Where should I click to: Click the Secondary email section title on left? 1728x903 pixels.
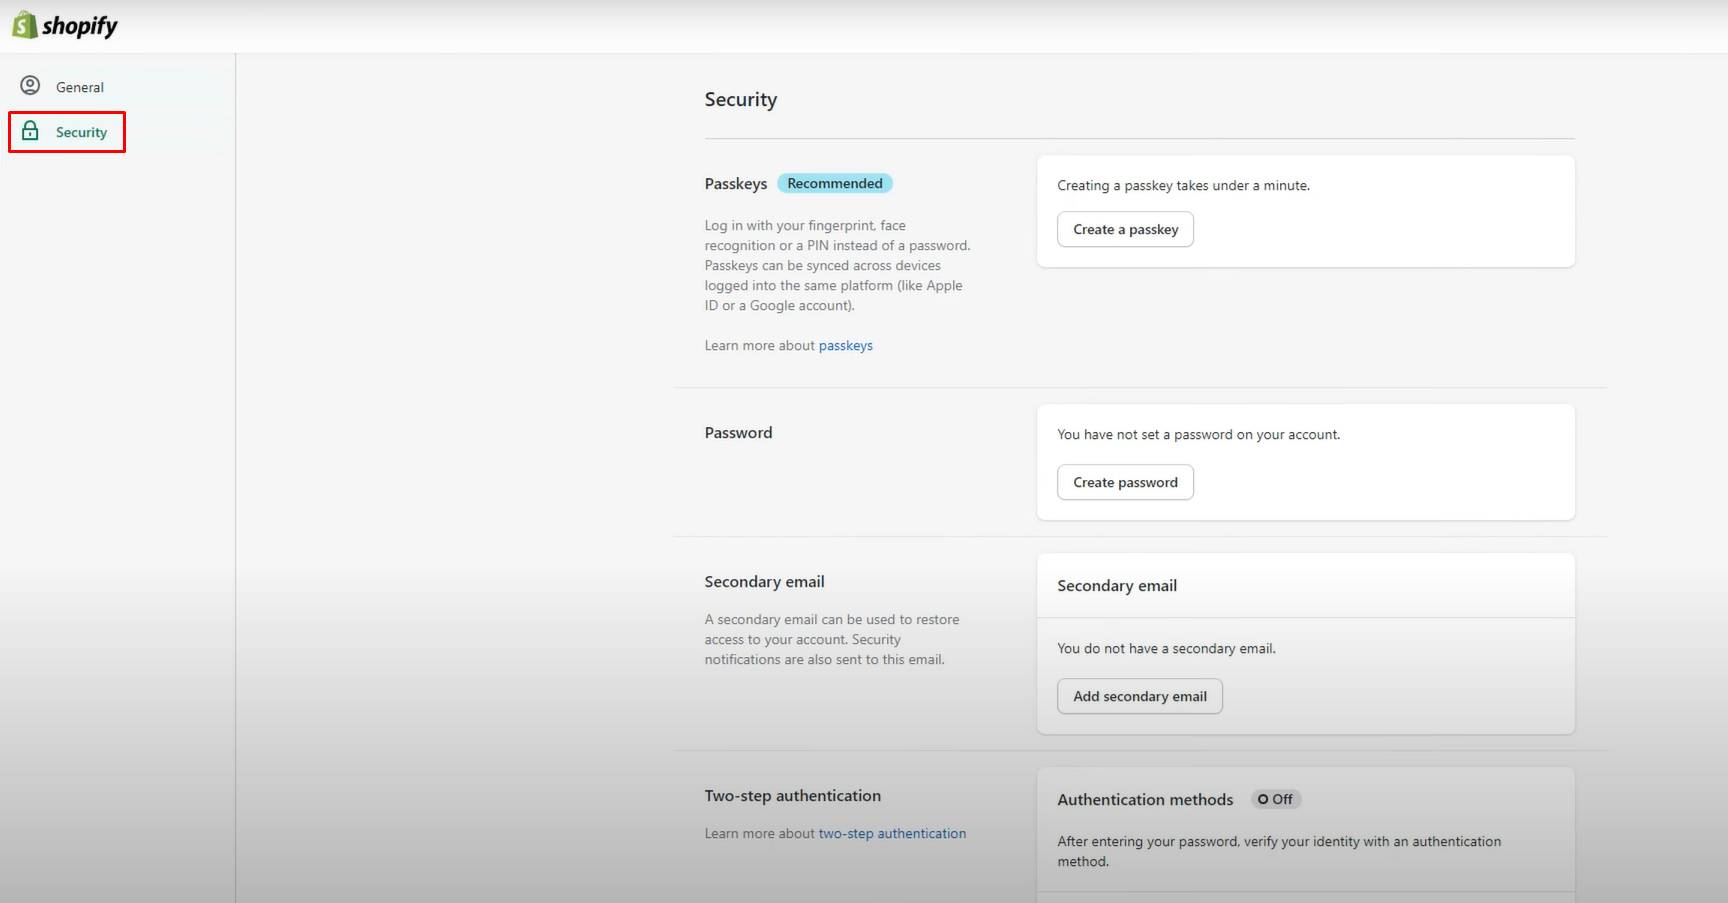point(764,582)
